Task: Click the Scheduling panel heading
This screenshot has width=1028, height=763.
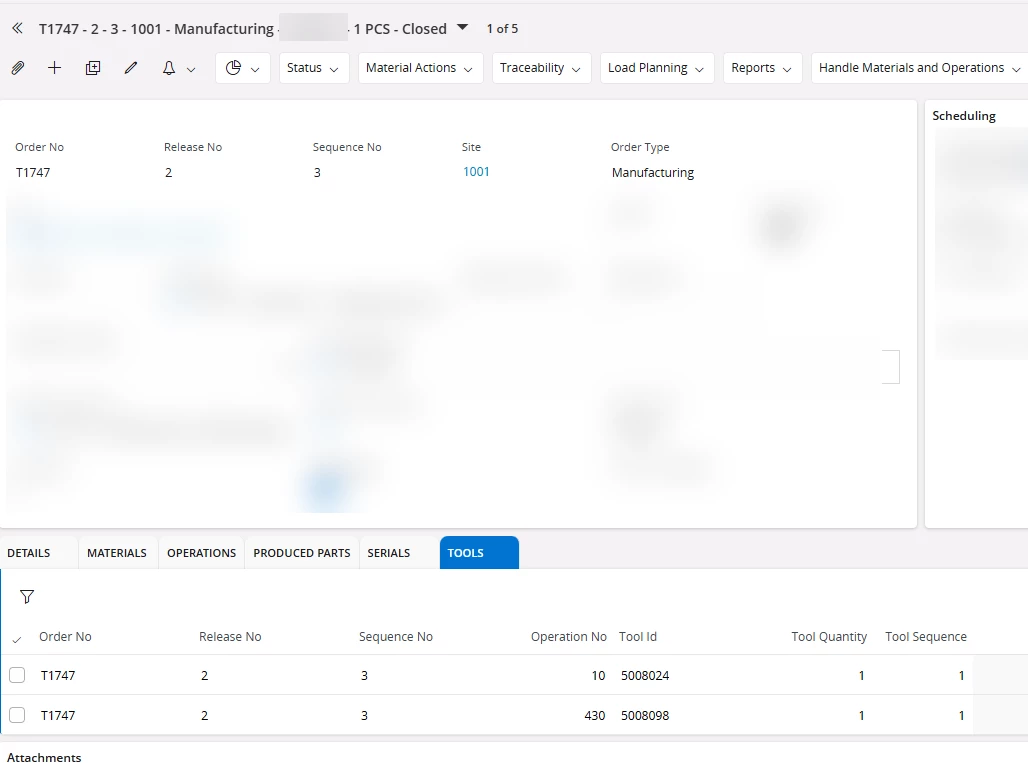Action: (x=964, y=116)
